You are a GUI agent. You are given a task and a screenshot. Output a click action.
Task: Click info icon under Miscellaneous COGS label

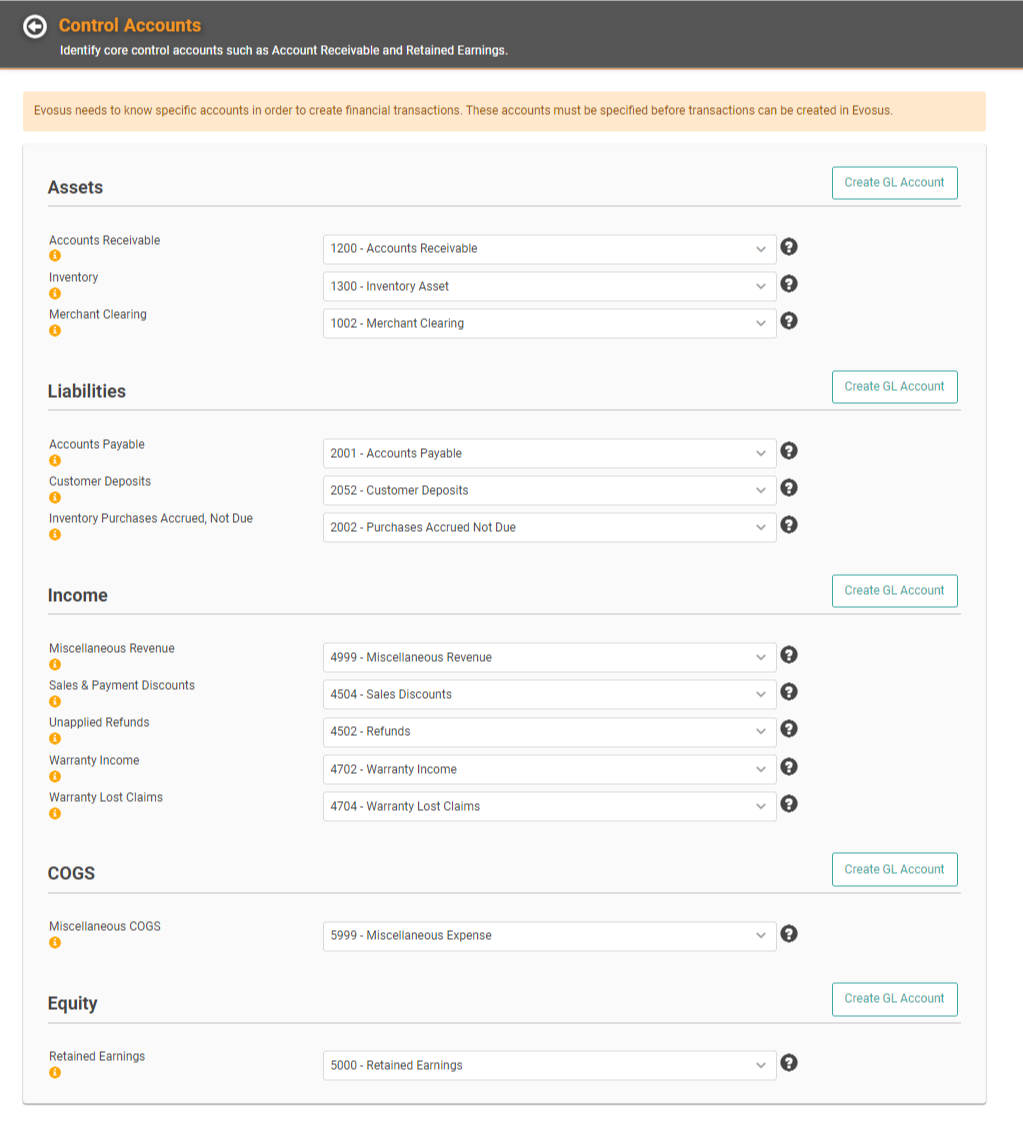(x=55, y=942)
